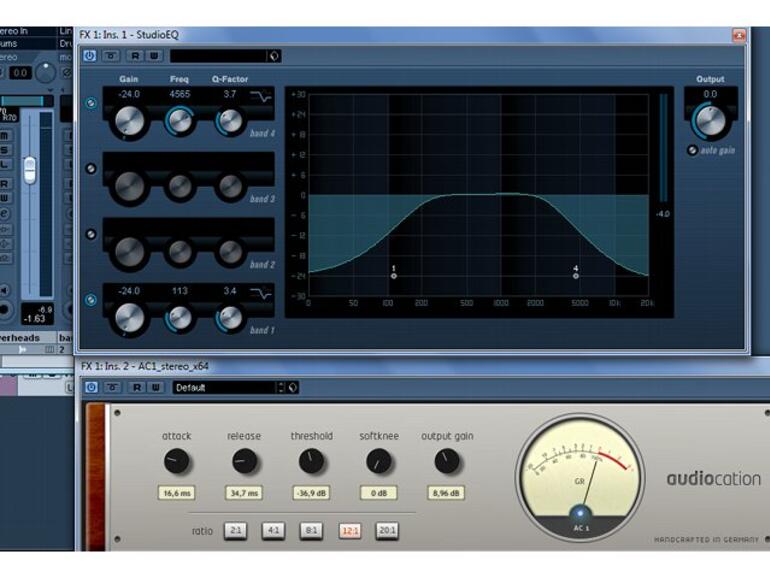Click band 1 filter type icon
Screen dimensions: 770x578
(260, 293)
